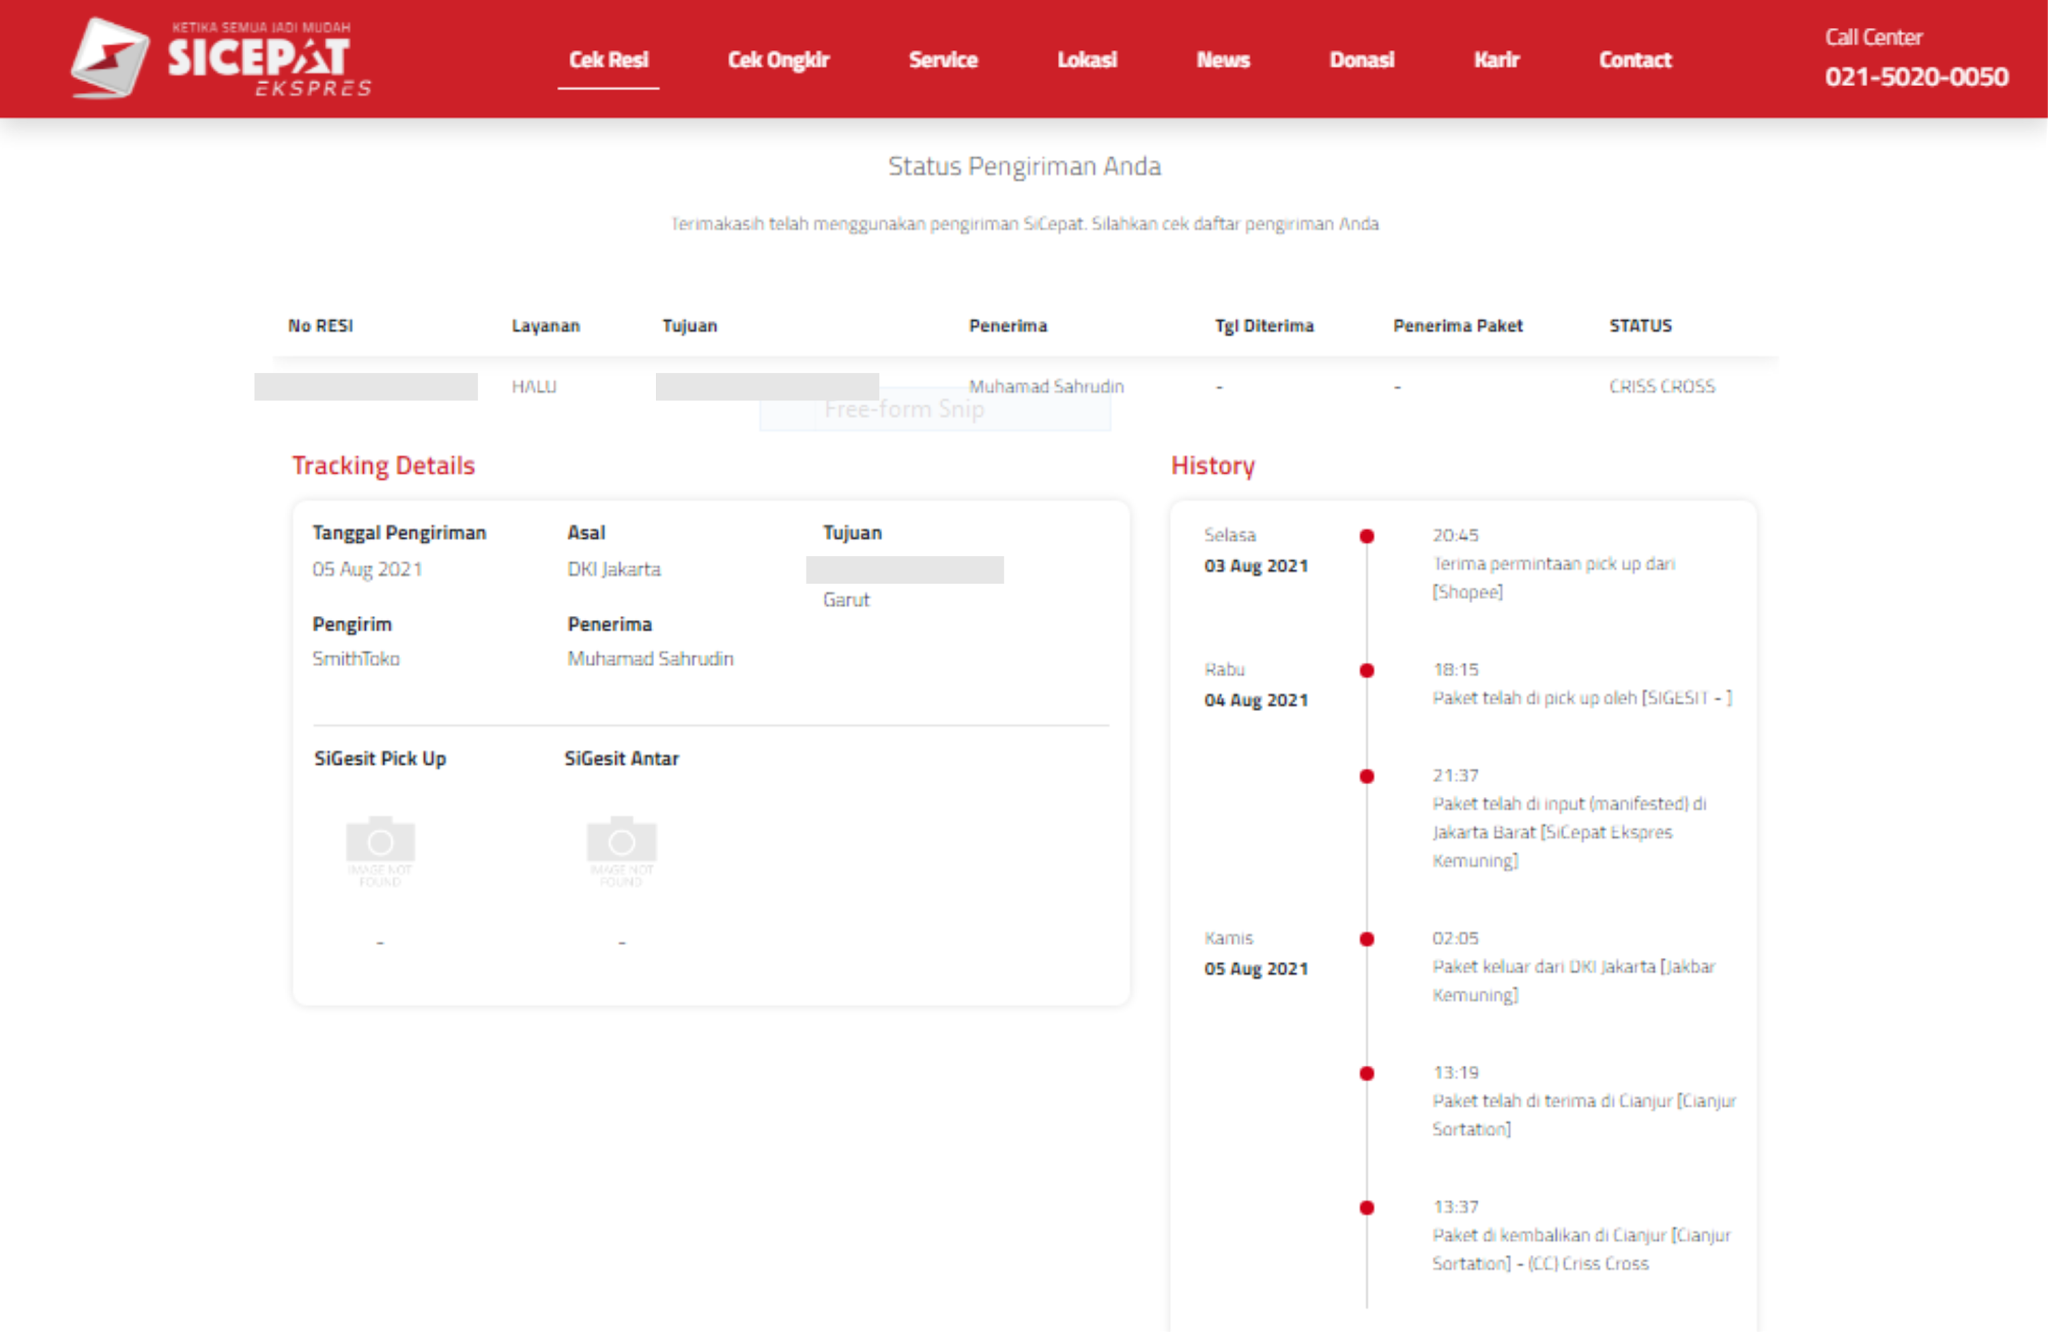
Task: Navigate to Donasi
Action: (x=1361, y=60)
